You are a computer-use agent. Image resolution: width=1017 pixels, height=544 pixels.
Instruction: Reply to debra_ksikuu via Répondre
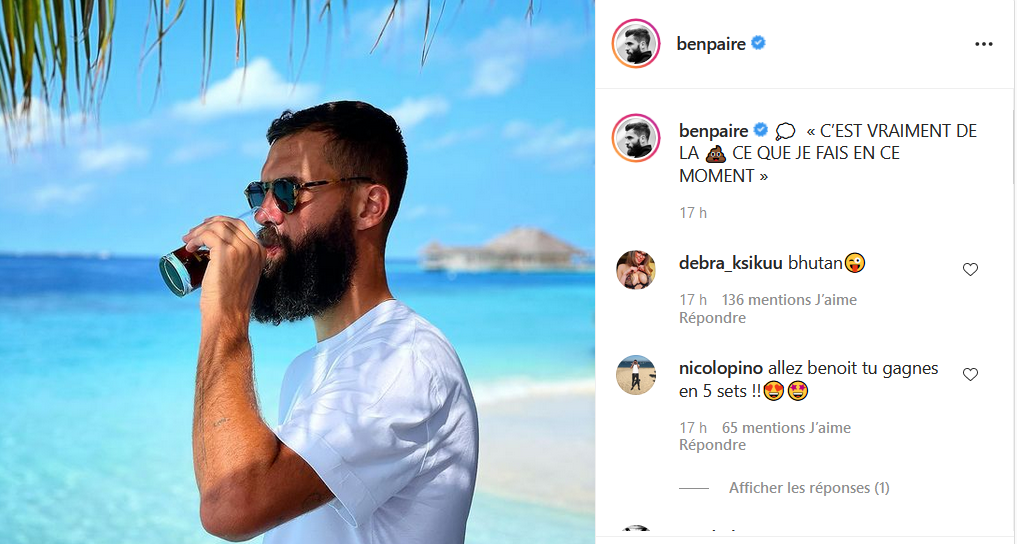712,318
